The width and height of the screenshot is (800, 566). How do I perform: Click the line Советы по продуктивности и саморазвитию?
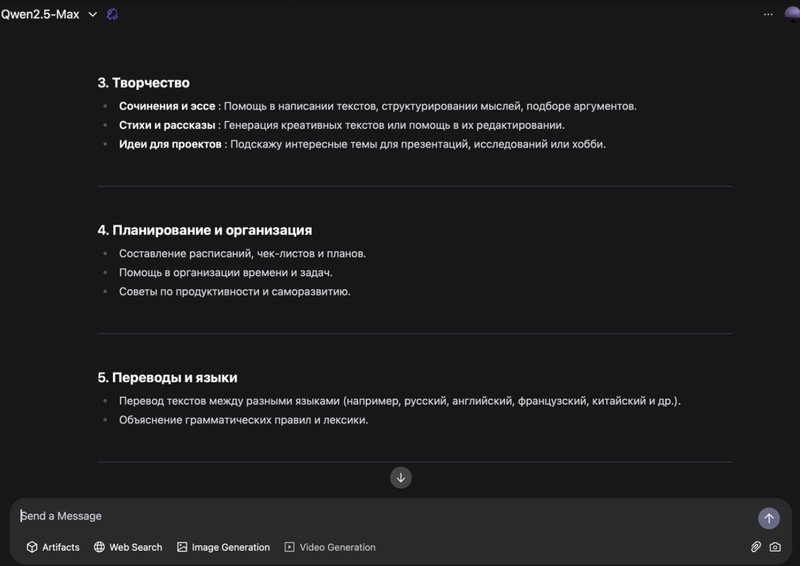[234, 291]
